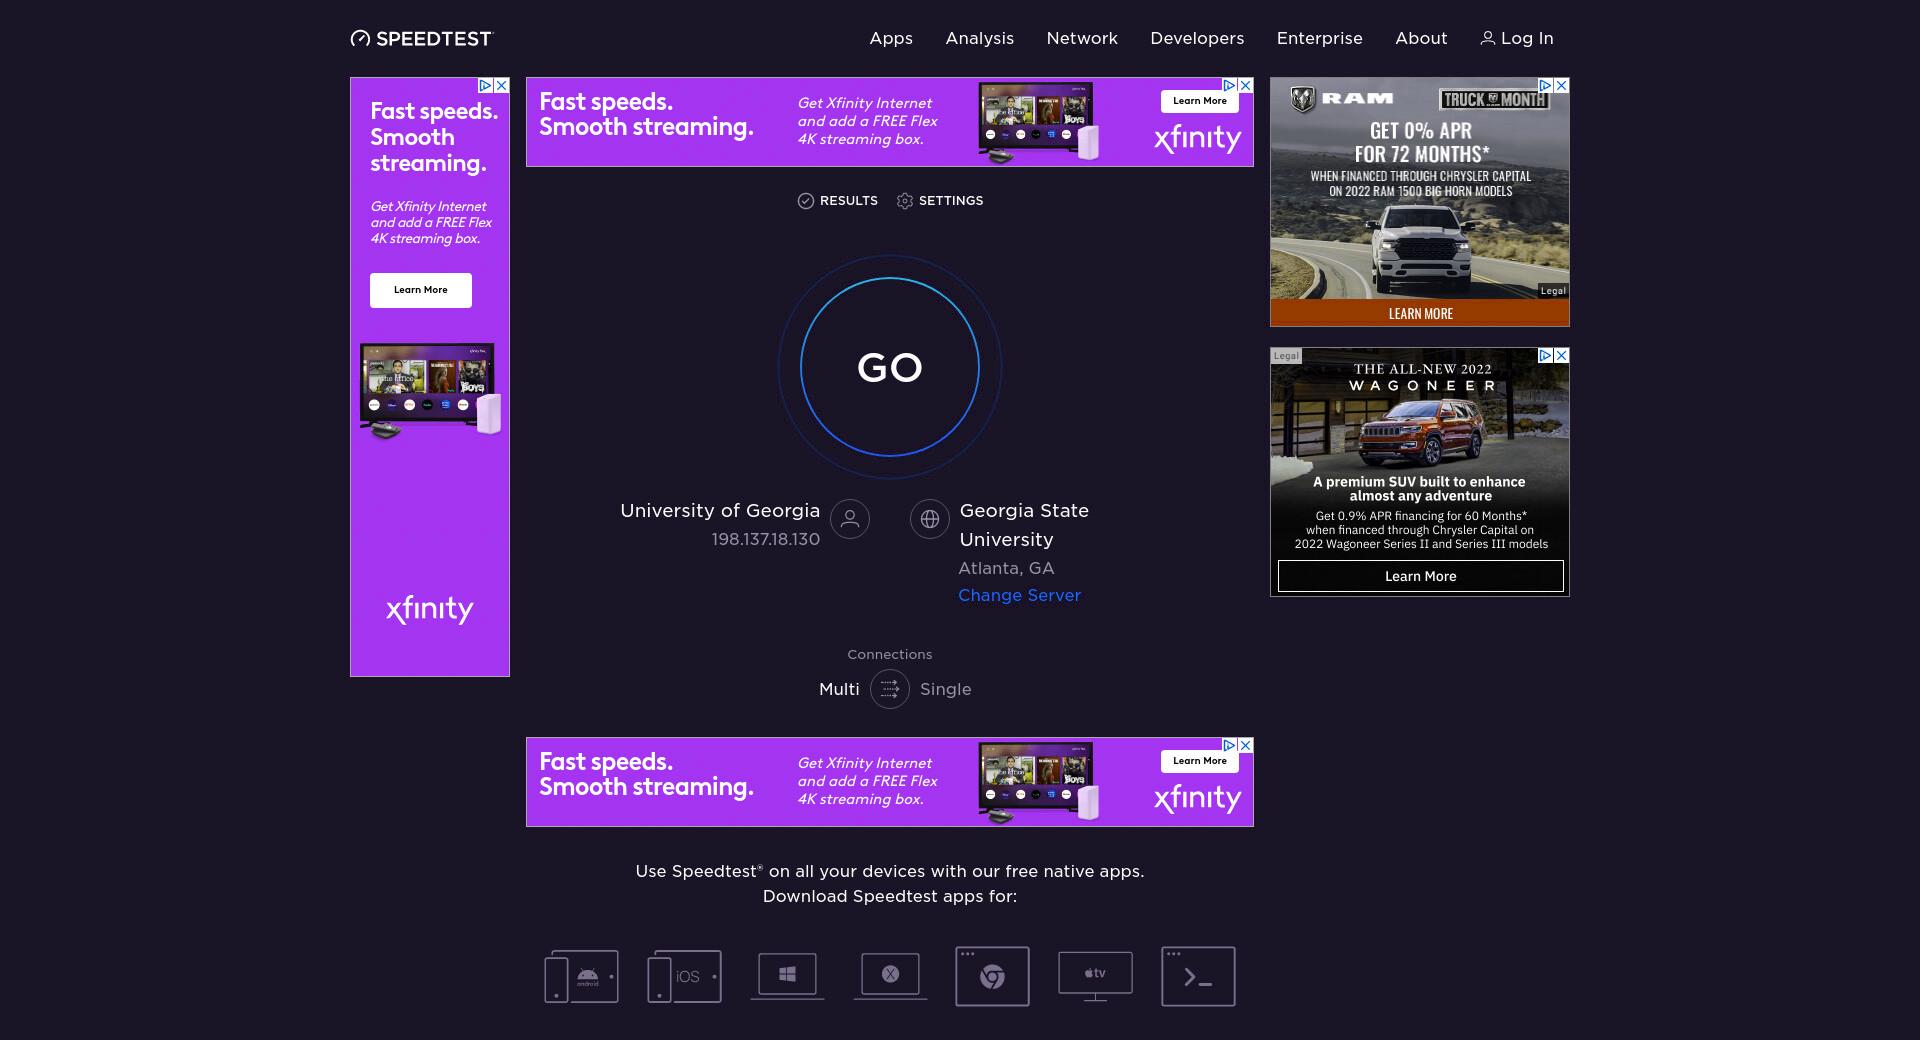1920x1040 pixels.
Task: Close the Wagoneer ad
Action: (x=1562, y=356)
